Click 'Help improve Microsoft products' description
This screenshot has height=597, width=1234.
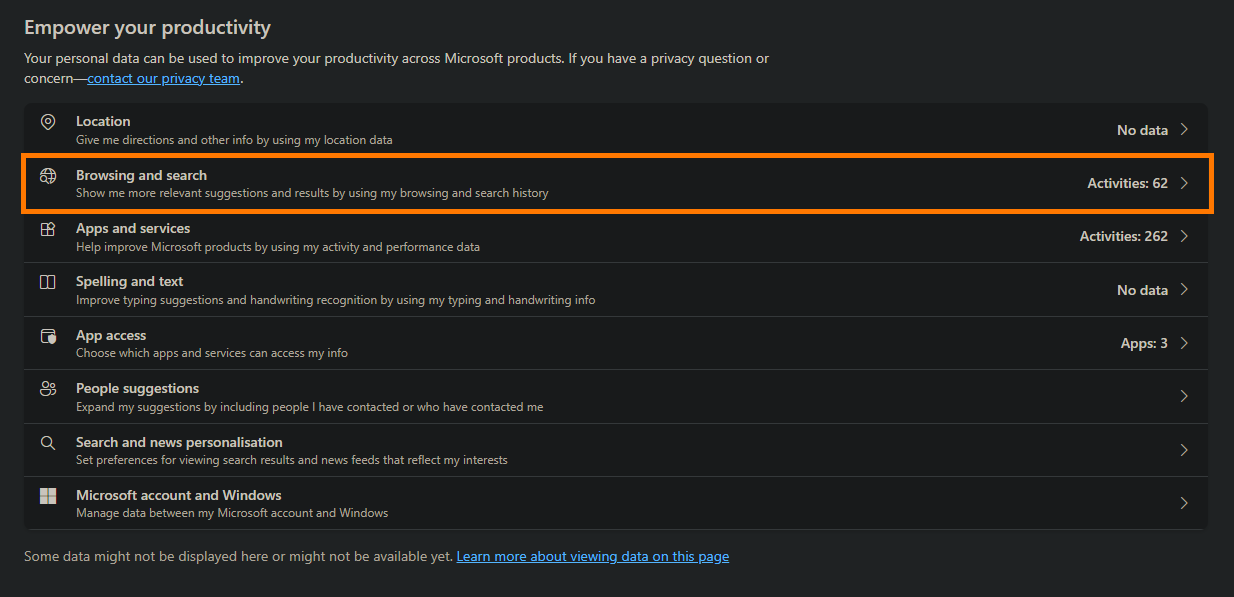click(278, 246)
